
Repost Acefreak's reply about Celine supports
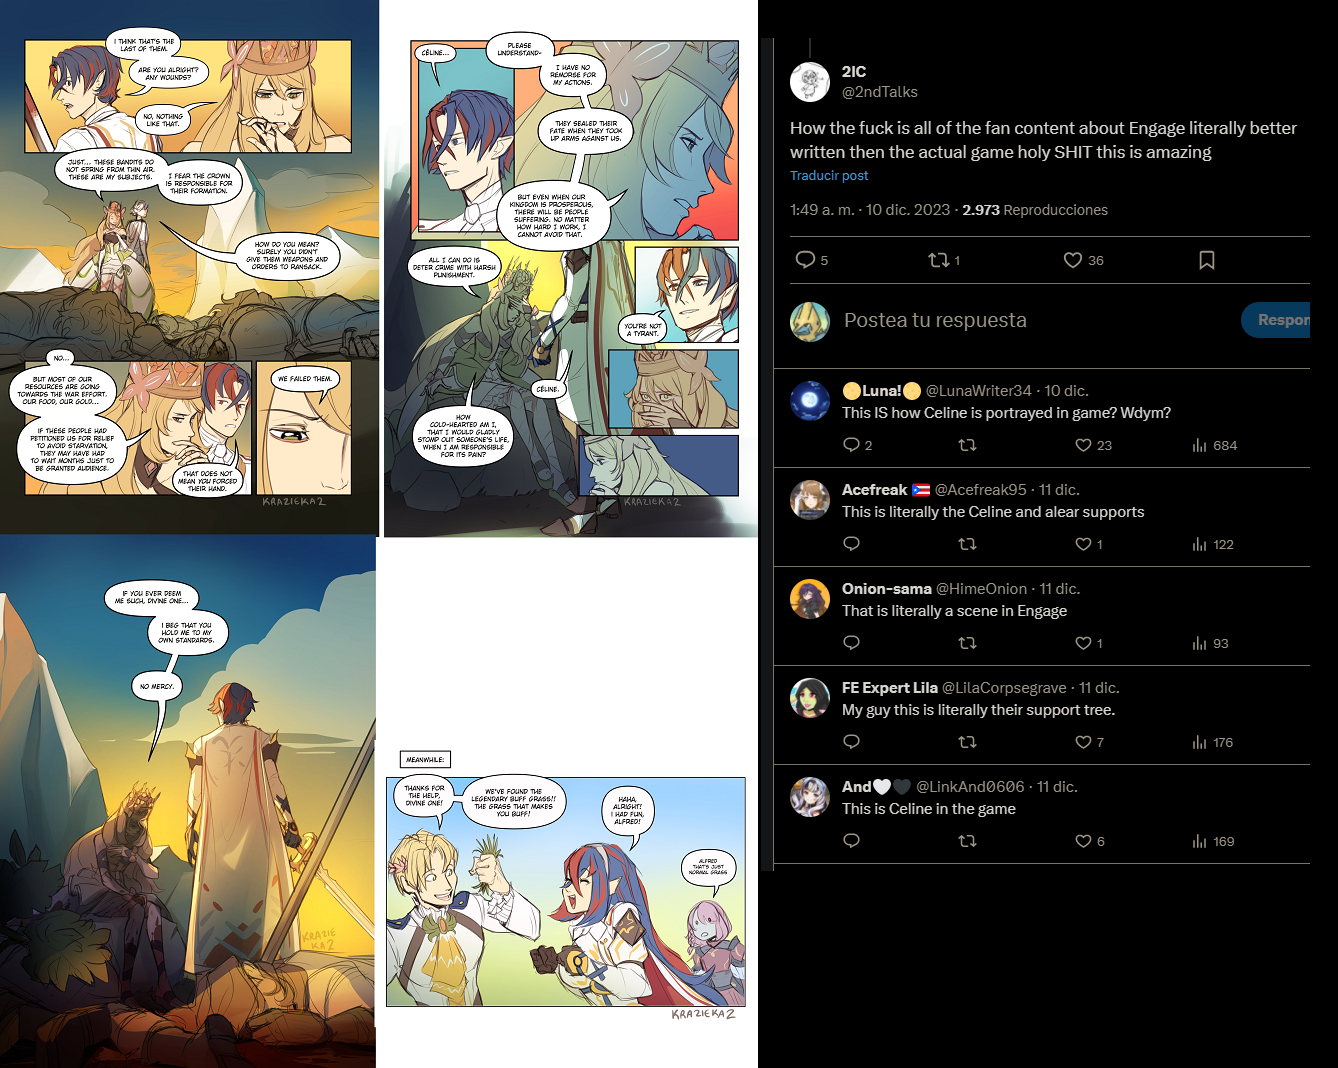coord(967,544)
